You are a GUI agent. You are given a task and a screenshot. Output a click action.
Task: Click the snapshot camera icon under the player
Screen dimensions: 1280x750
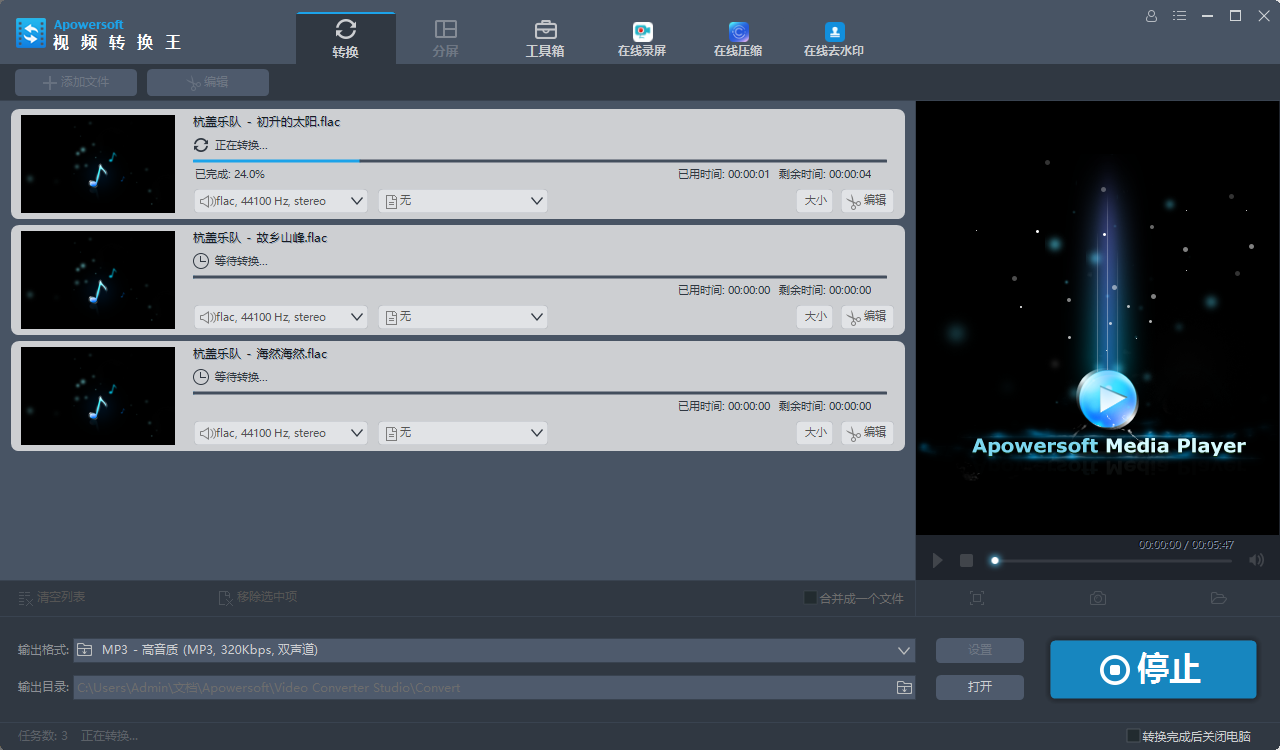click(1098, 598)
